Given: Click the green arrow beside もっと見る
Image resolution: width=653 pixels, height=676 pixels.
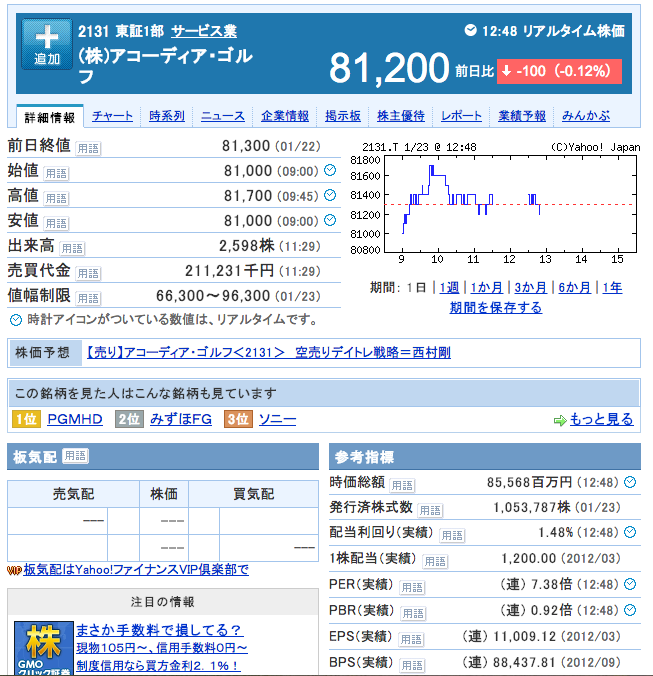Looking at the screenshot, I should tap(560, 420).
